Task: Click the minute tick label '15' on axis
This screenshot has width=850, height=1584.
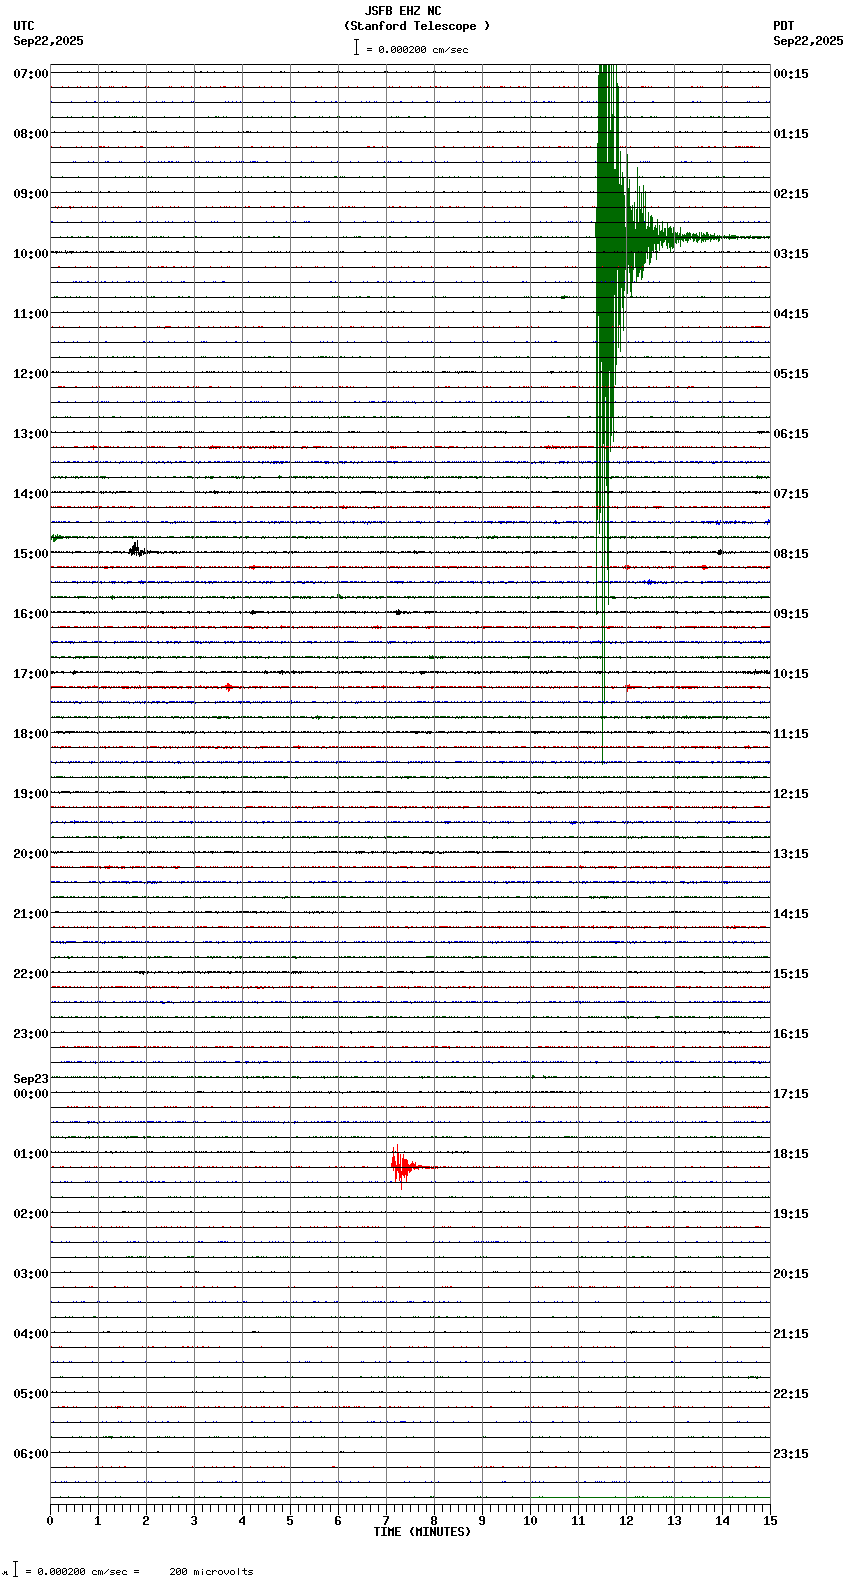Action: coord(769,1521)
